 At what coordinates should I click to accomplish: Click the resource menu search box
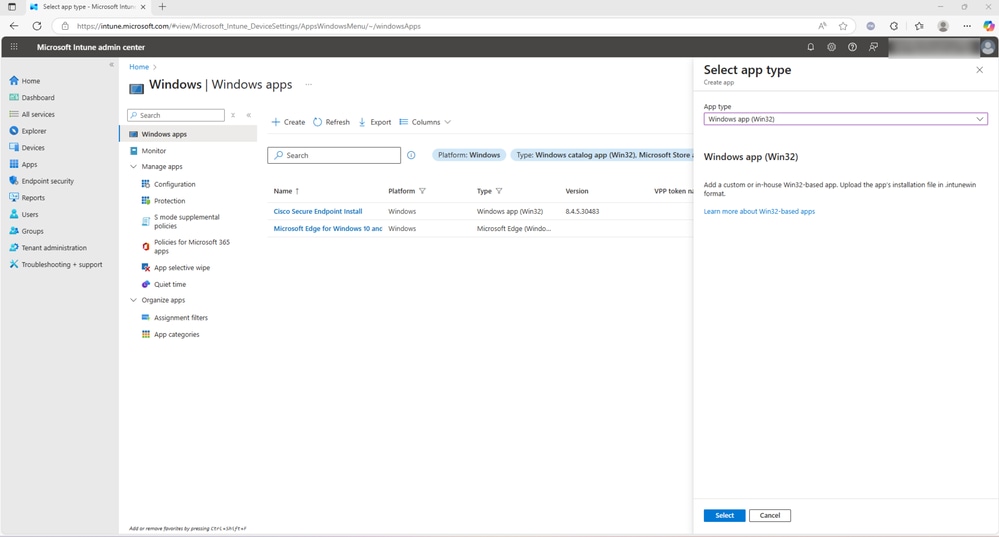pyautogui.click(x=176, y=115)
